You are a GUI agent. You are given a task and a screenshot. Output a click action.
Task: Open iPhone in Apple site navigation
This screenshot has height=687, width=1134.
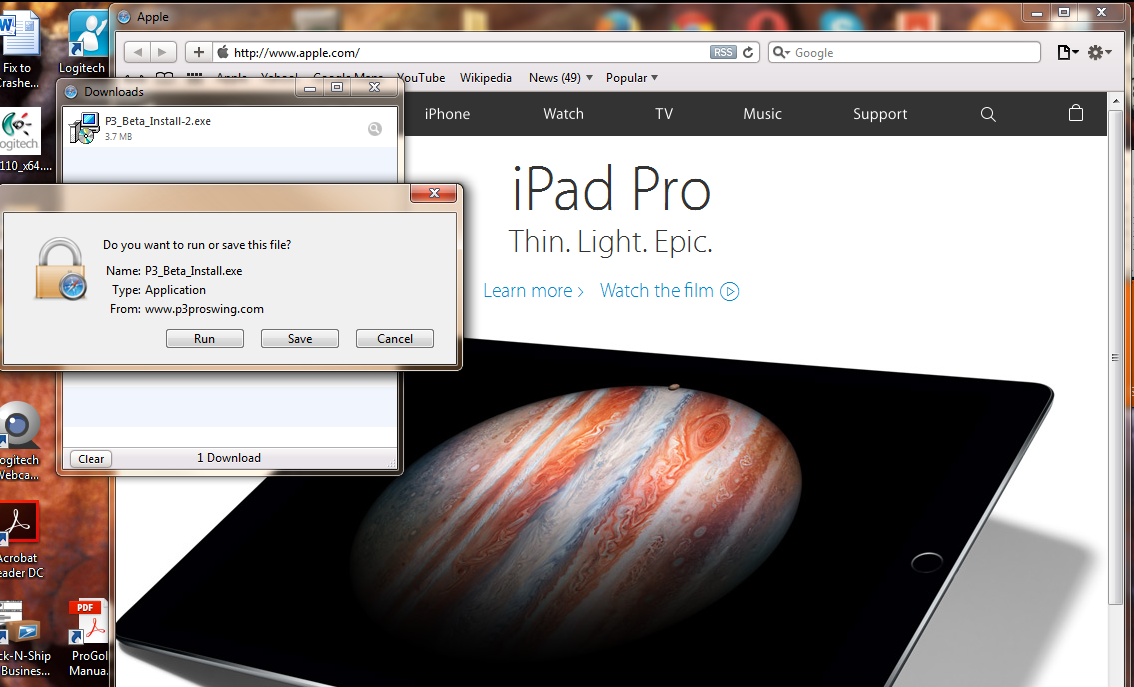447,114
